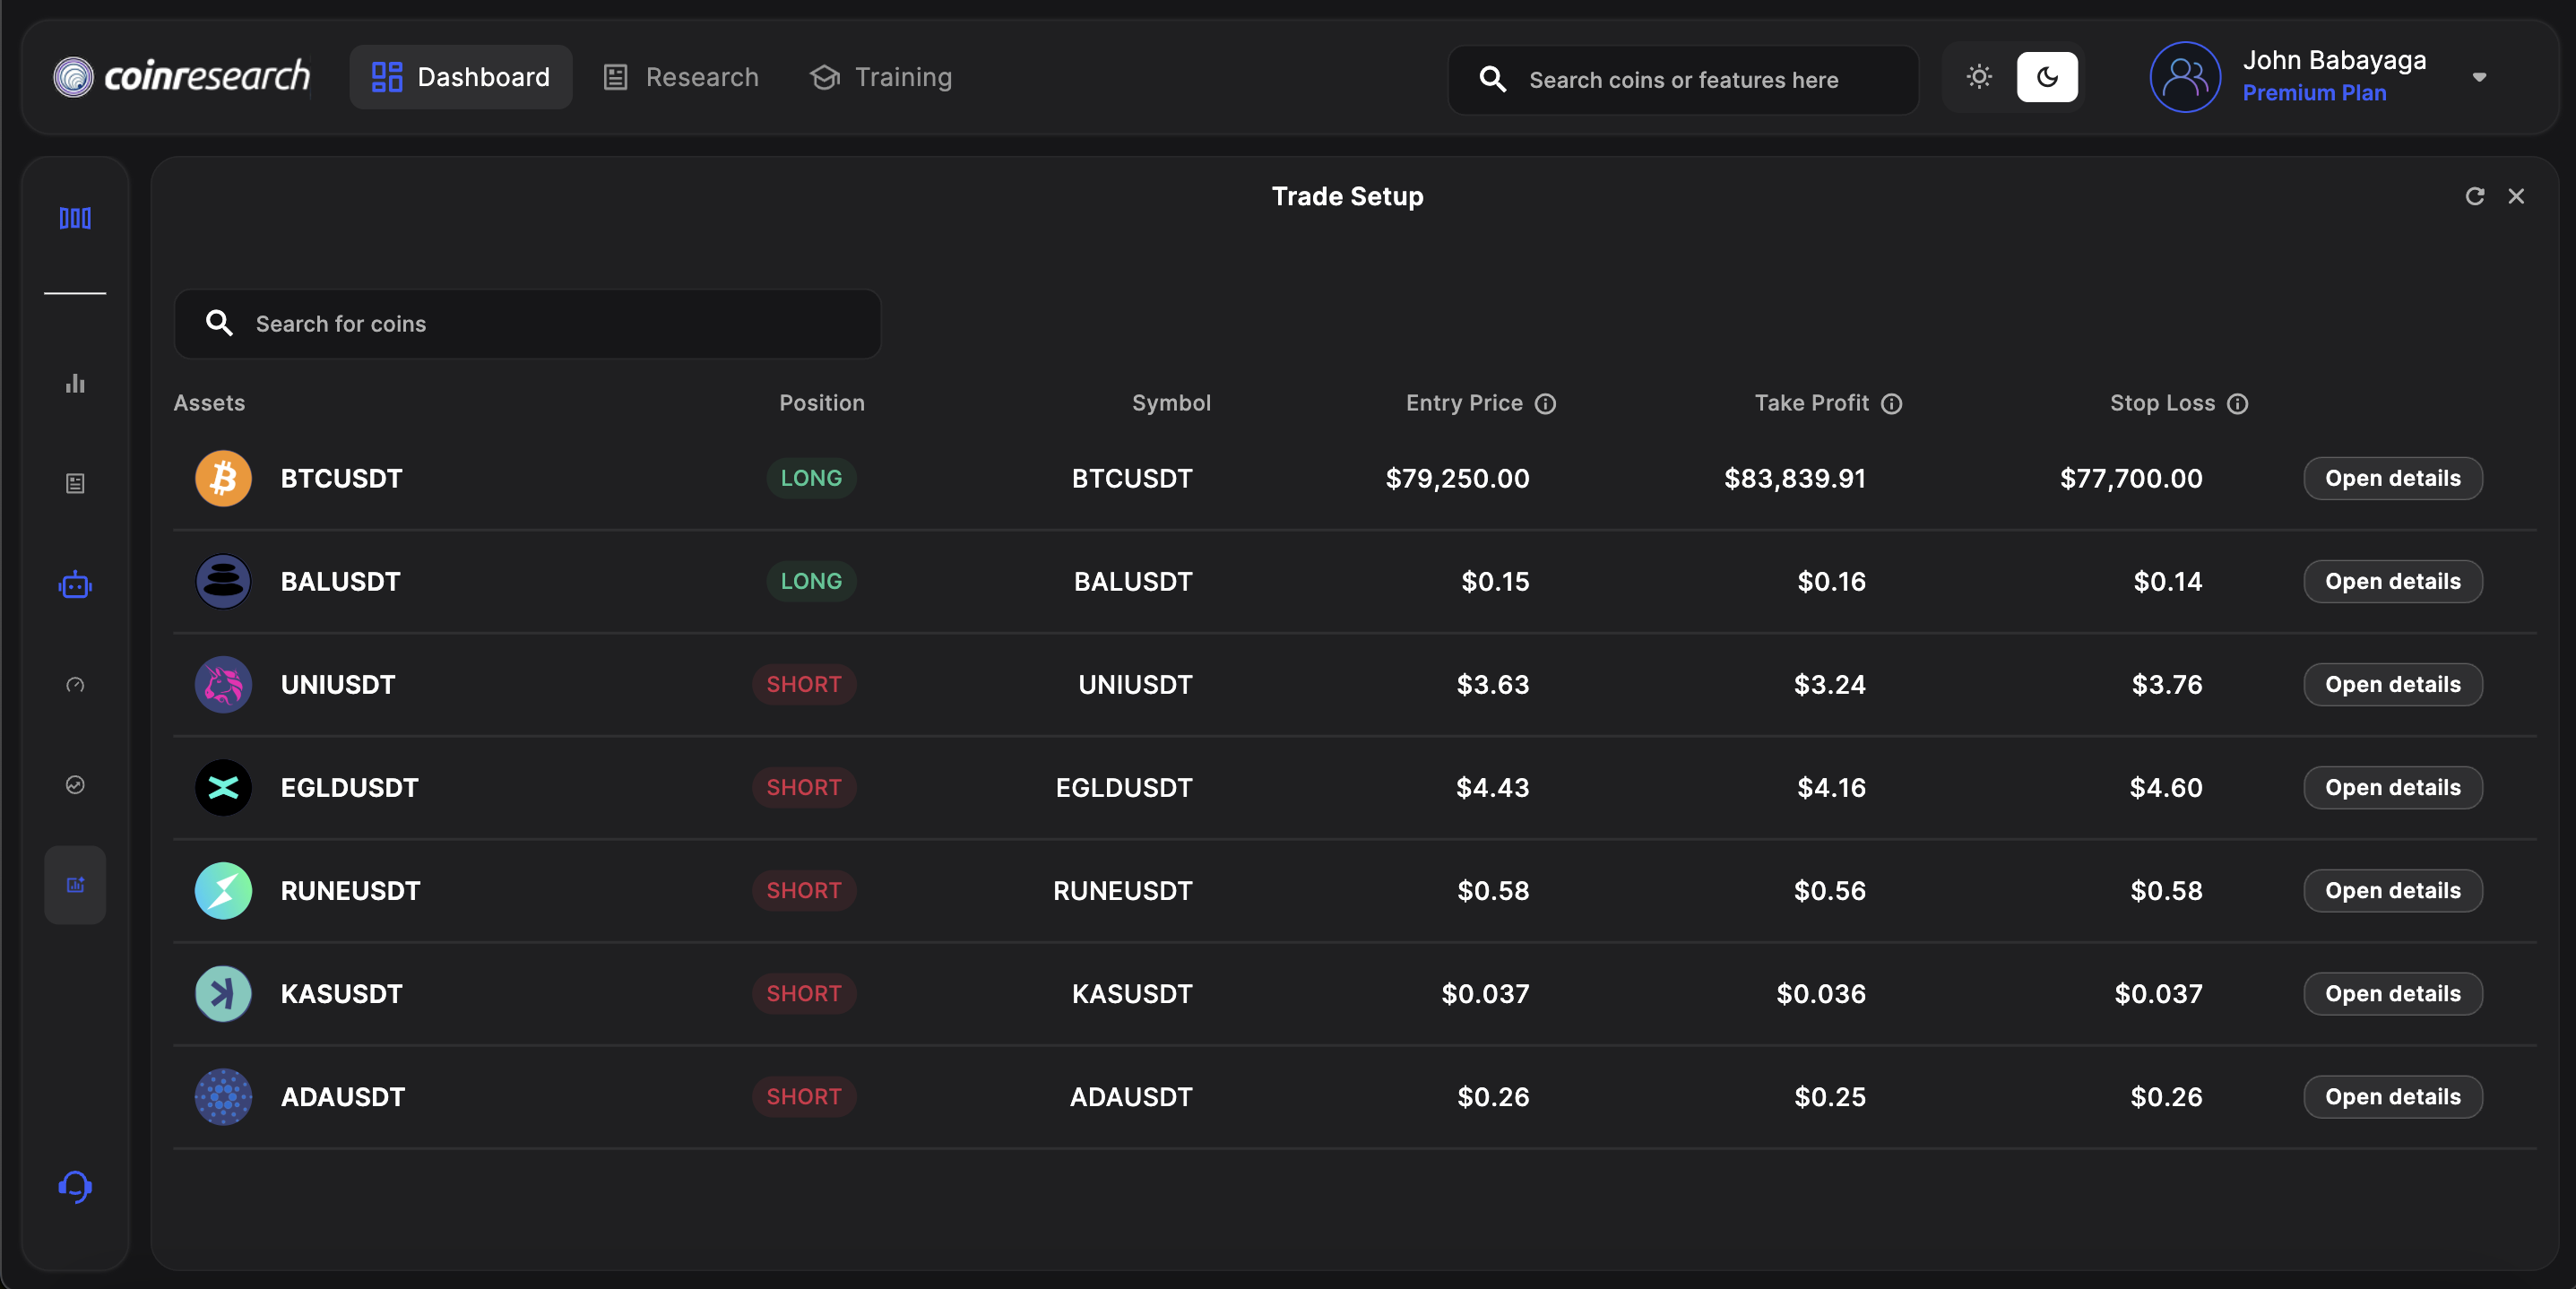2576x1289 pixels.
Task: Open details for BTCUSDT
Action: coord(2392,478)
